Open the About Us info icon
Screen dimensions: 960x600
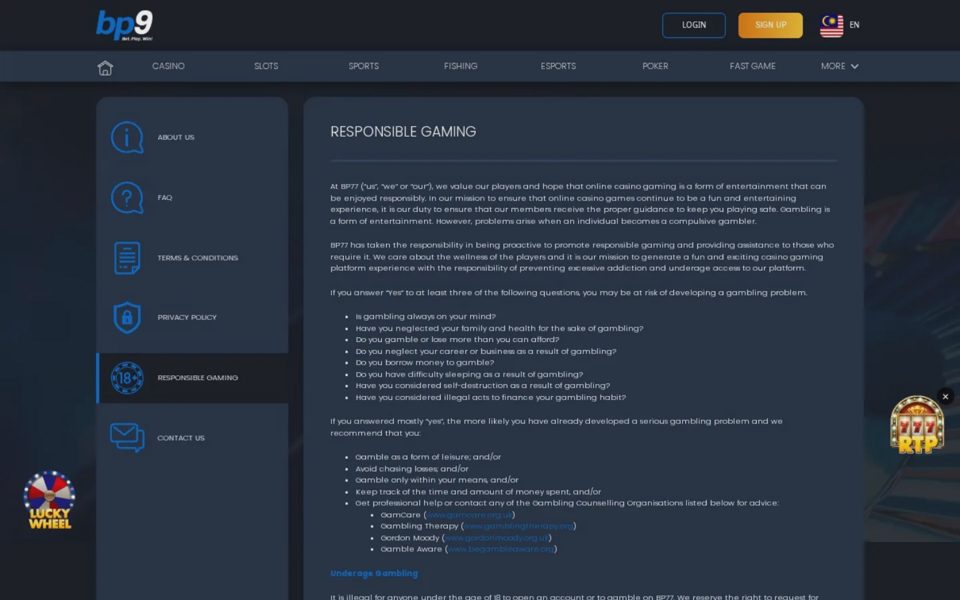pos(127,137)
